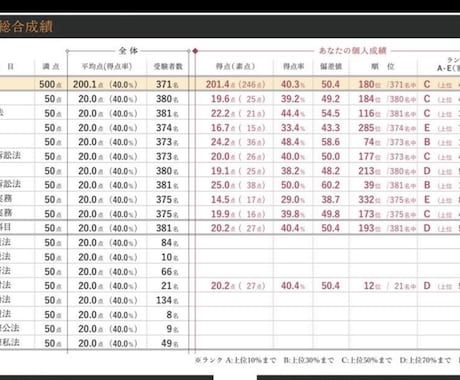Select the 25.0点 (38点) score cell
The height and width of the screenshot is (380, 460).
(238, 185)
